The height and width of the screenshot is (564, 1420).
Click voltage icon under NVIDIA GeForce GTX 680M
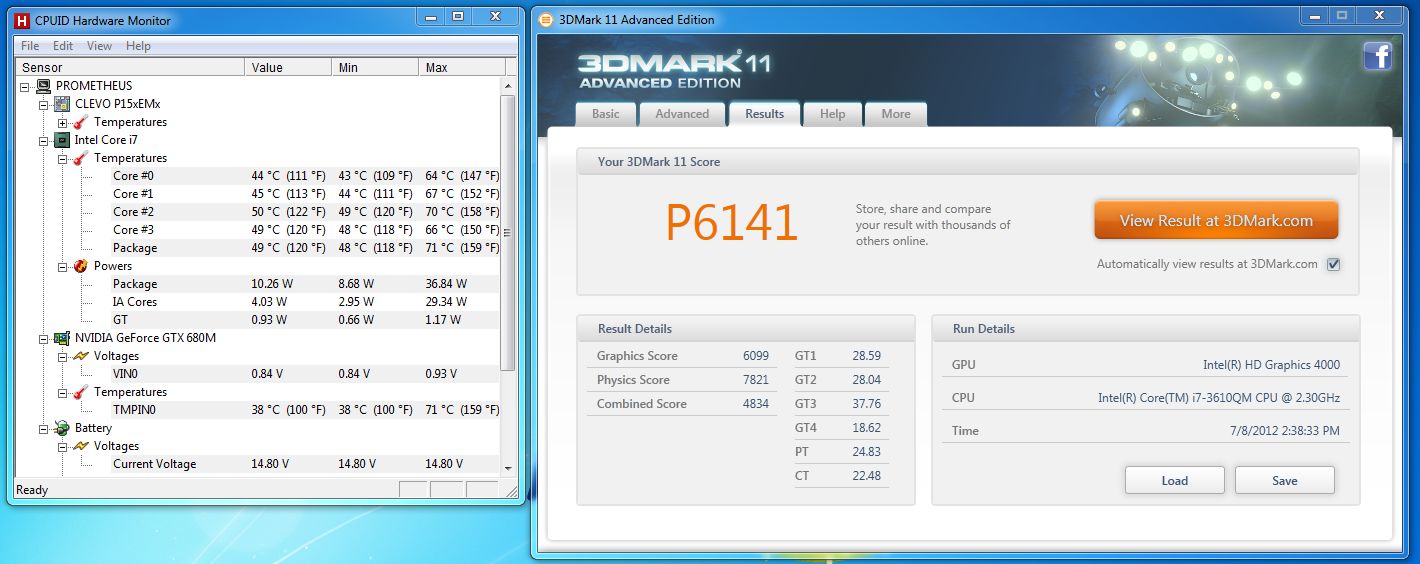click(80, 356)
